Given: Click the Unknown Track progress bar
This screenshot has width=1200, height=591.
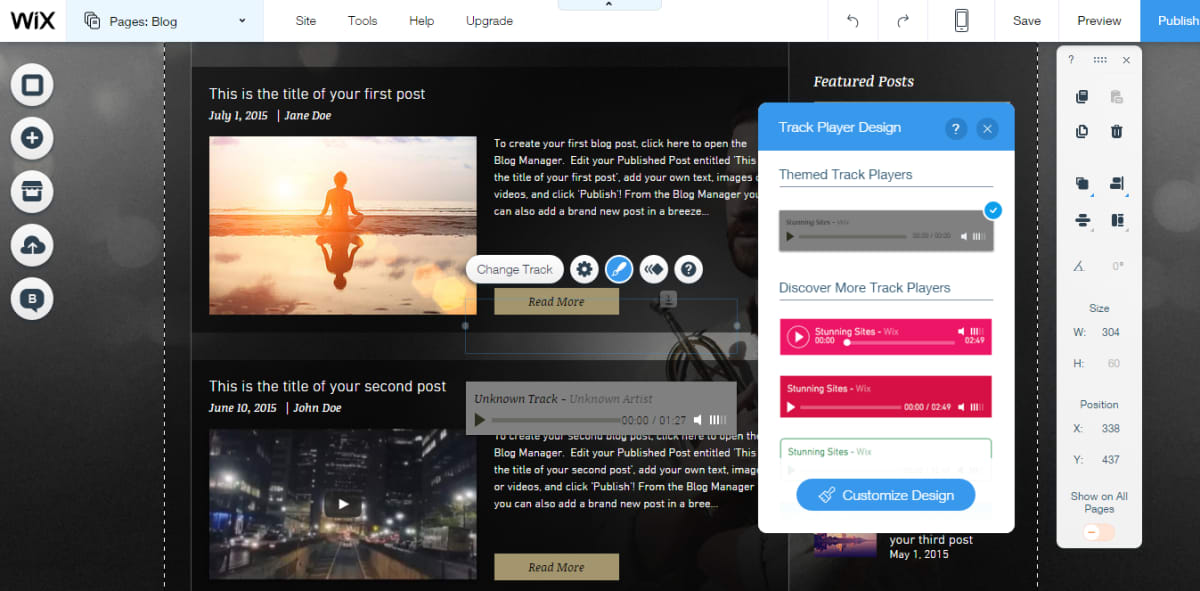Looking at the screenshot, I should 557,420.
